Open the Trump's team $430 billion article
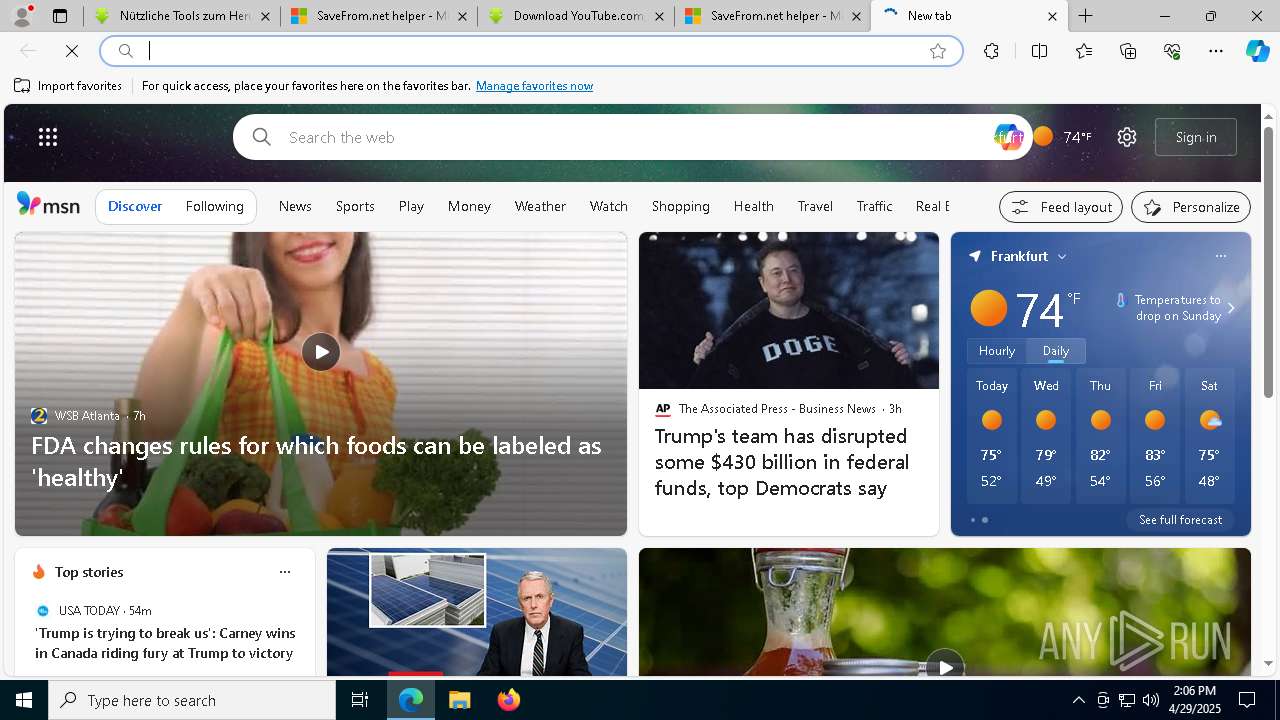 tap(782, 462)
